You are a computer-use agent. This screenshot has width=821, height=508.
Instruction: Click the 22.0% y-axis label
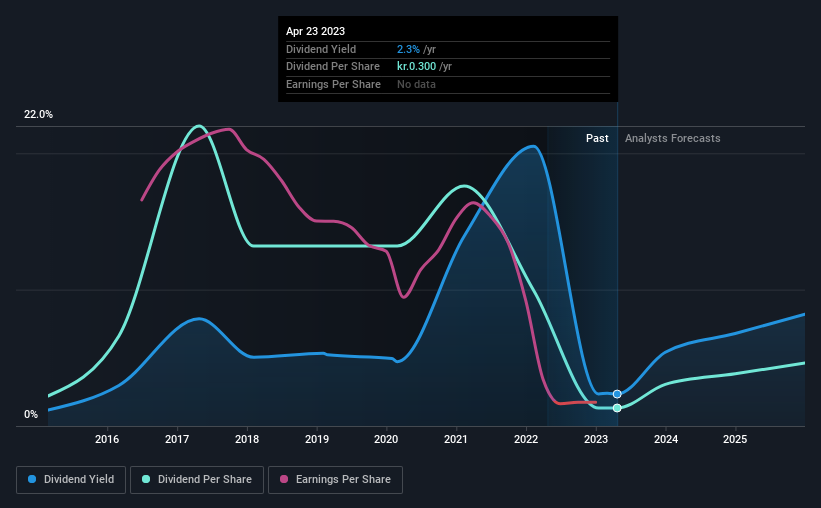38,115
